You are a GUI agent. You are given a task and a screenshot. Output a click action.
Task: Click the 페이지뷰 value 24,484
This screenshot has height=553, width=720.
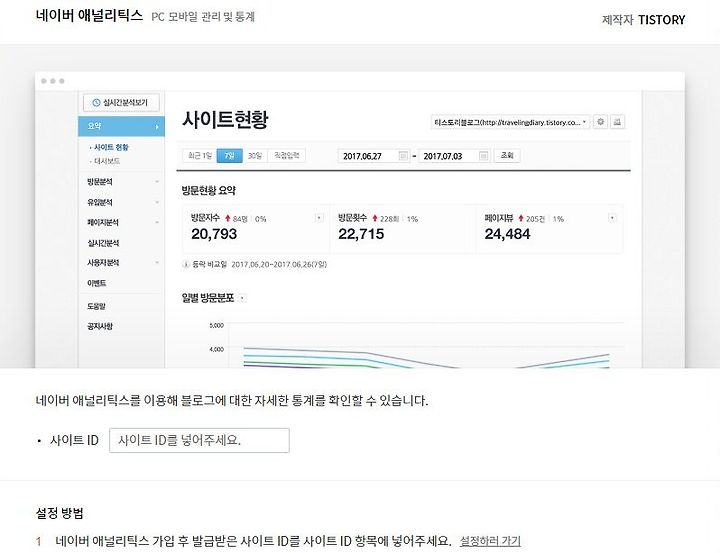[x=507, y=234]
